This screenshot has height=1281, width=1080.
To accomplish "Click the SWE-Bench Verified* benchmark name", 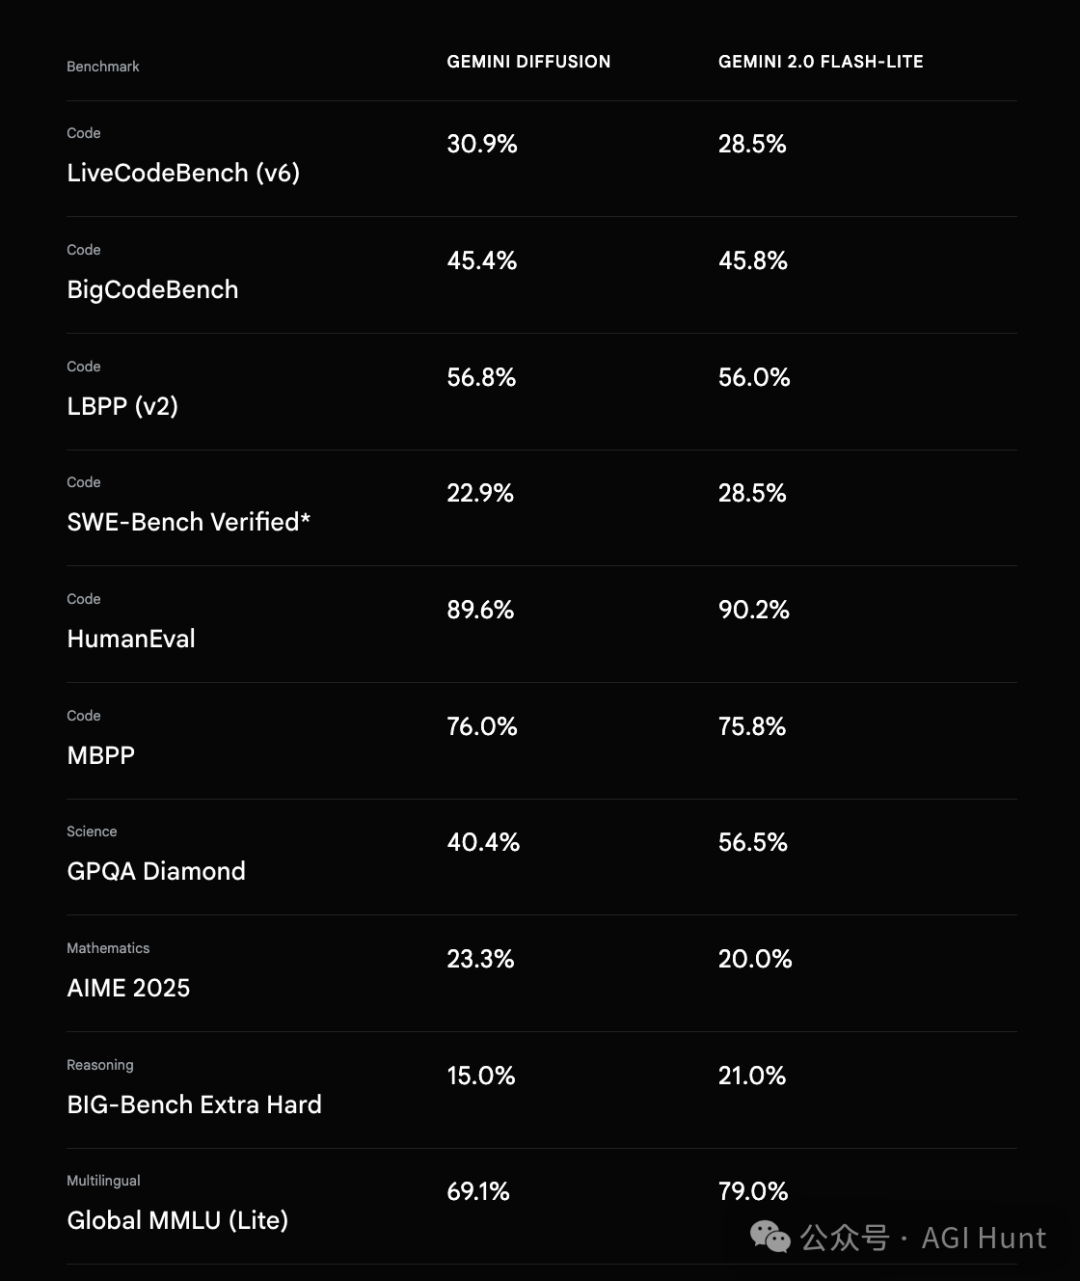I will (x=188, y=522).
